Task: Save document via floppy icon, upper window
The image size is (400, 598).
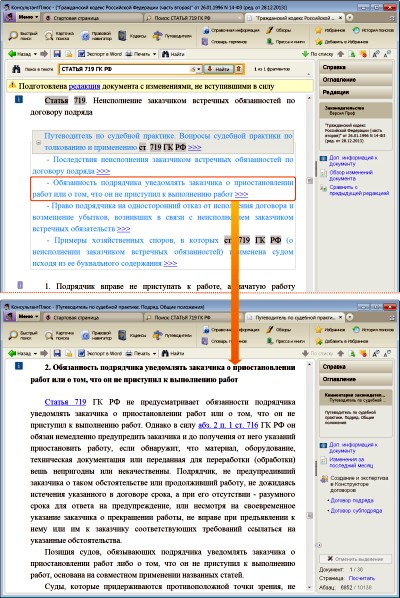Action: 57,54
